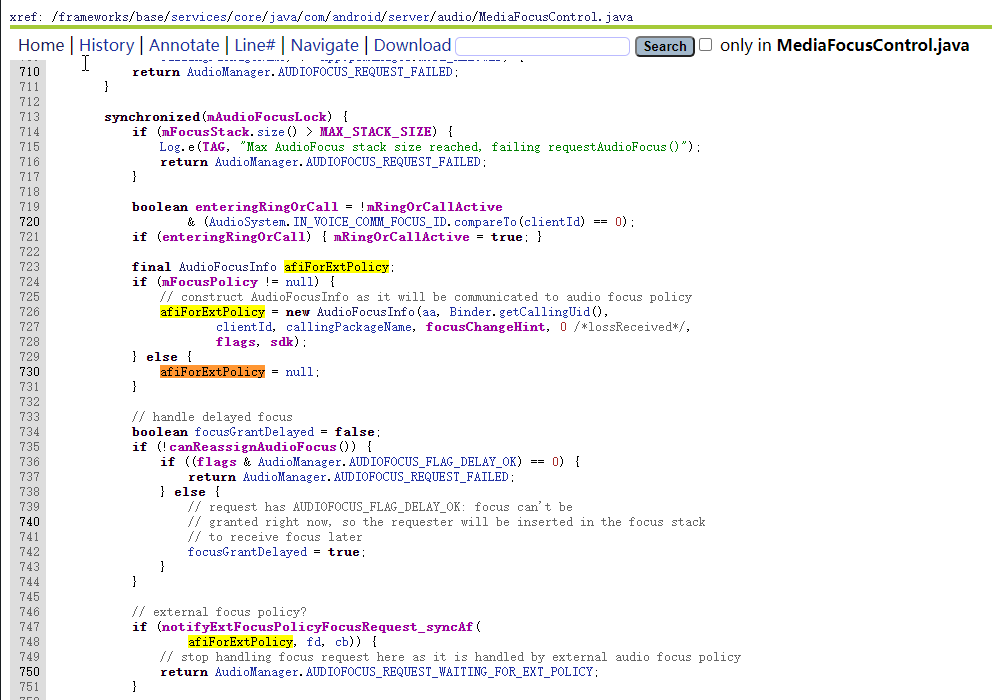Click getCallingUid on line 726
The image size is (992, 700).
pos(544,311)
